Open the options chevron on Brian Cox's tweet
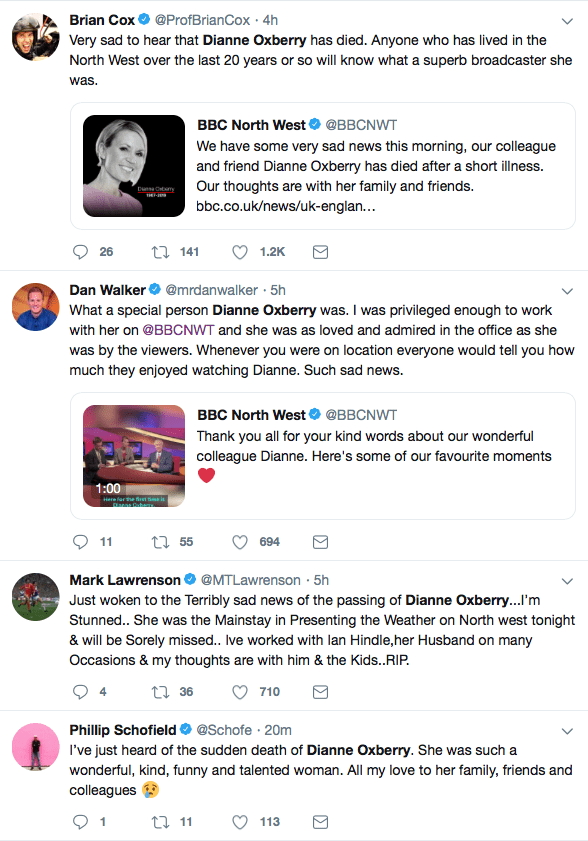 pos(567,21)
